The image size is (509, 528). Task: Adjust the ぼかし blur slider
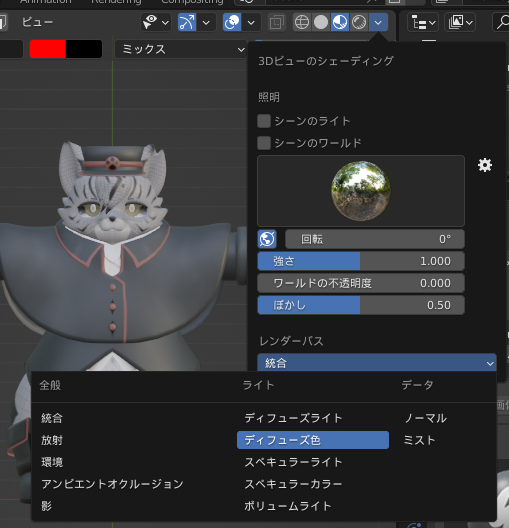pyautogui.click(x=361, y=305)
